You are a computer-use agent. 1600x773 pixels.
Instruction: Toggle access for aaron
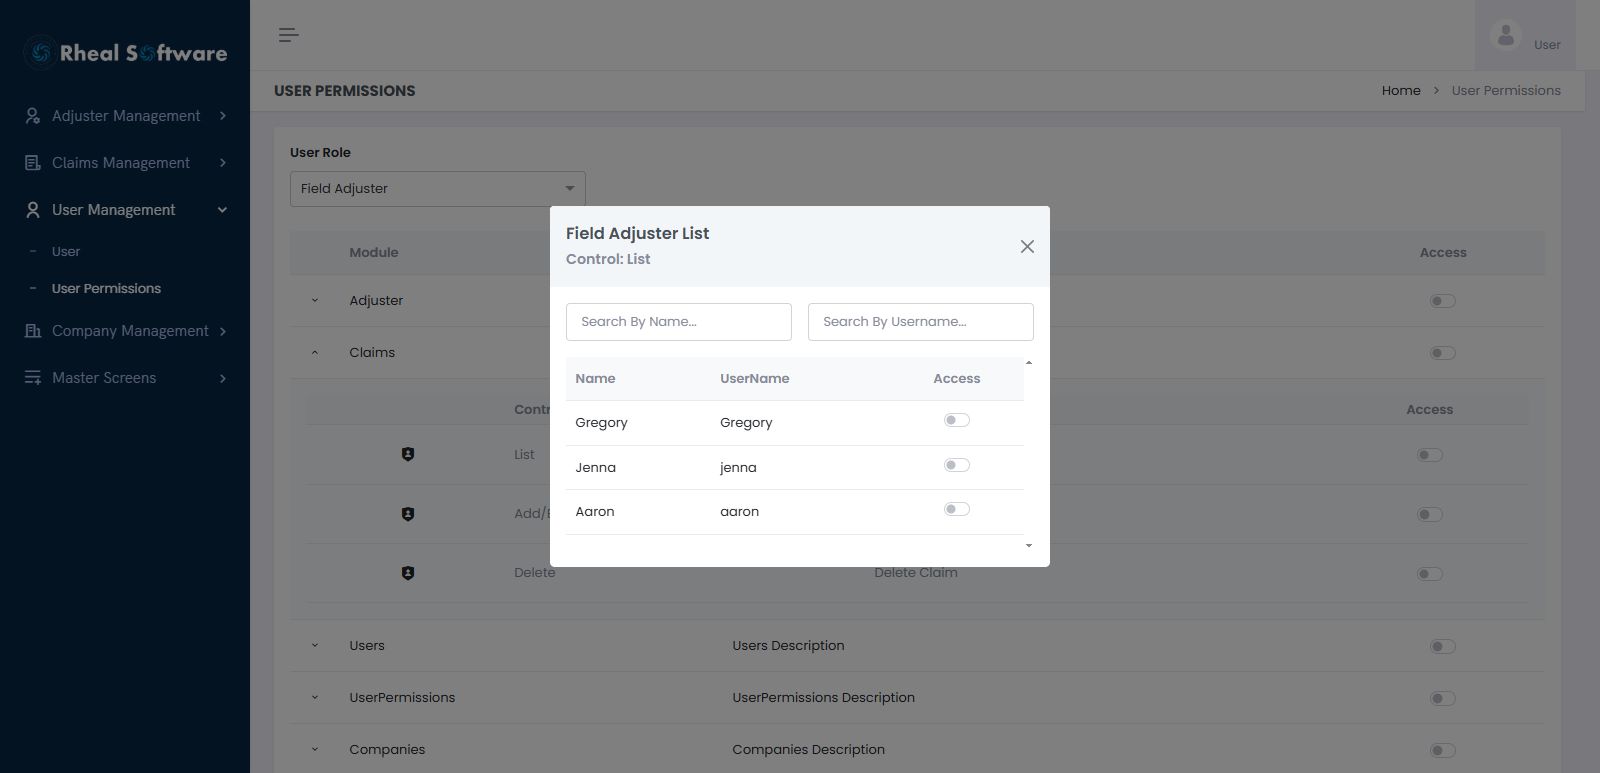[x=957, y=509]
